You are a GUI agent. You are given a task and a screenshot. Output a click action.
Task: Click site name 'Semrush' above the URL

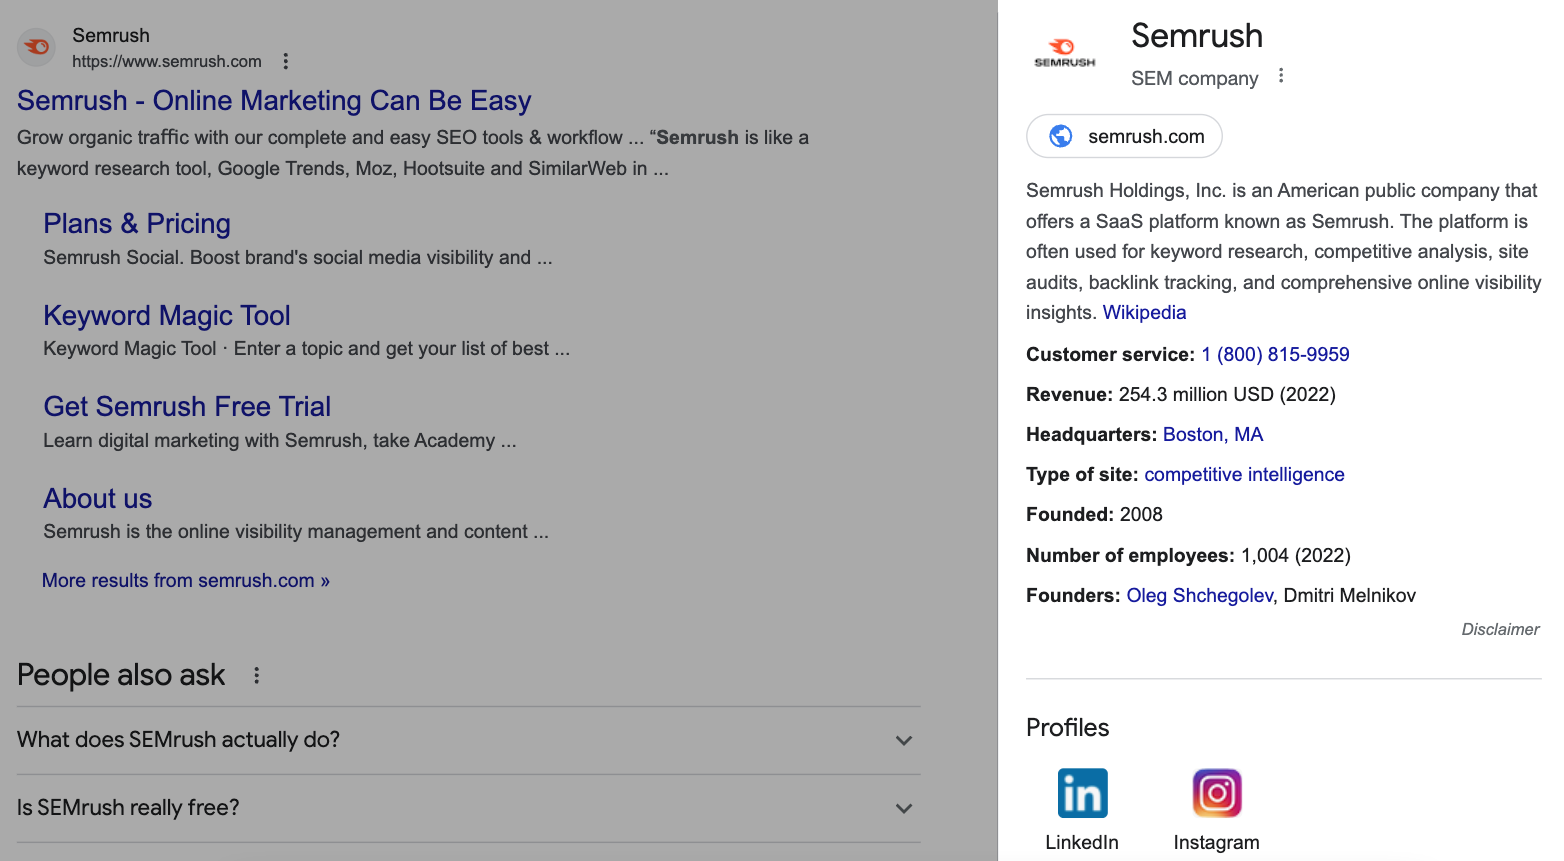point(111,36)
